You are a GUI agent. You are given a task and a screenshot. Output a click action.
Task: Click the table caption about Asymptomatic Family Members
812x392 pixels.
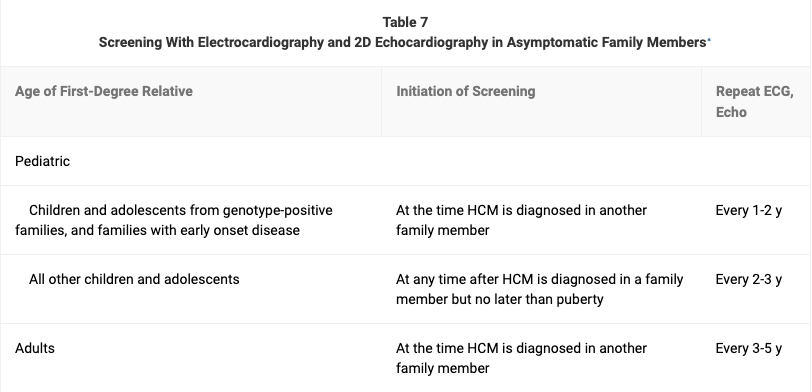pos(402,42)
